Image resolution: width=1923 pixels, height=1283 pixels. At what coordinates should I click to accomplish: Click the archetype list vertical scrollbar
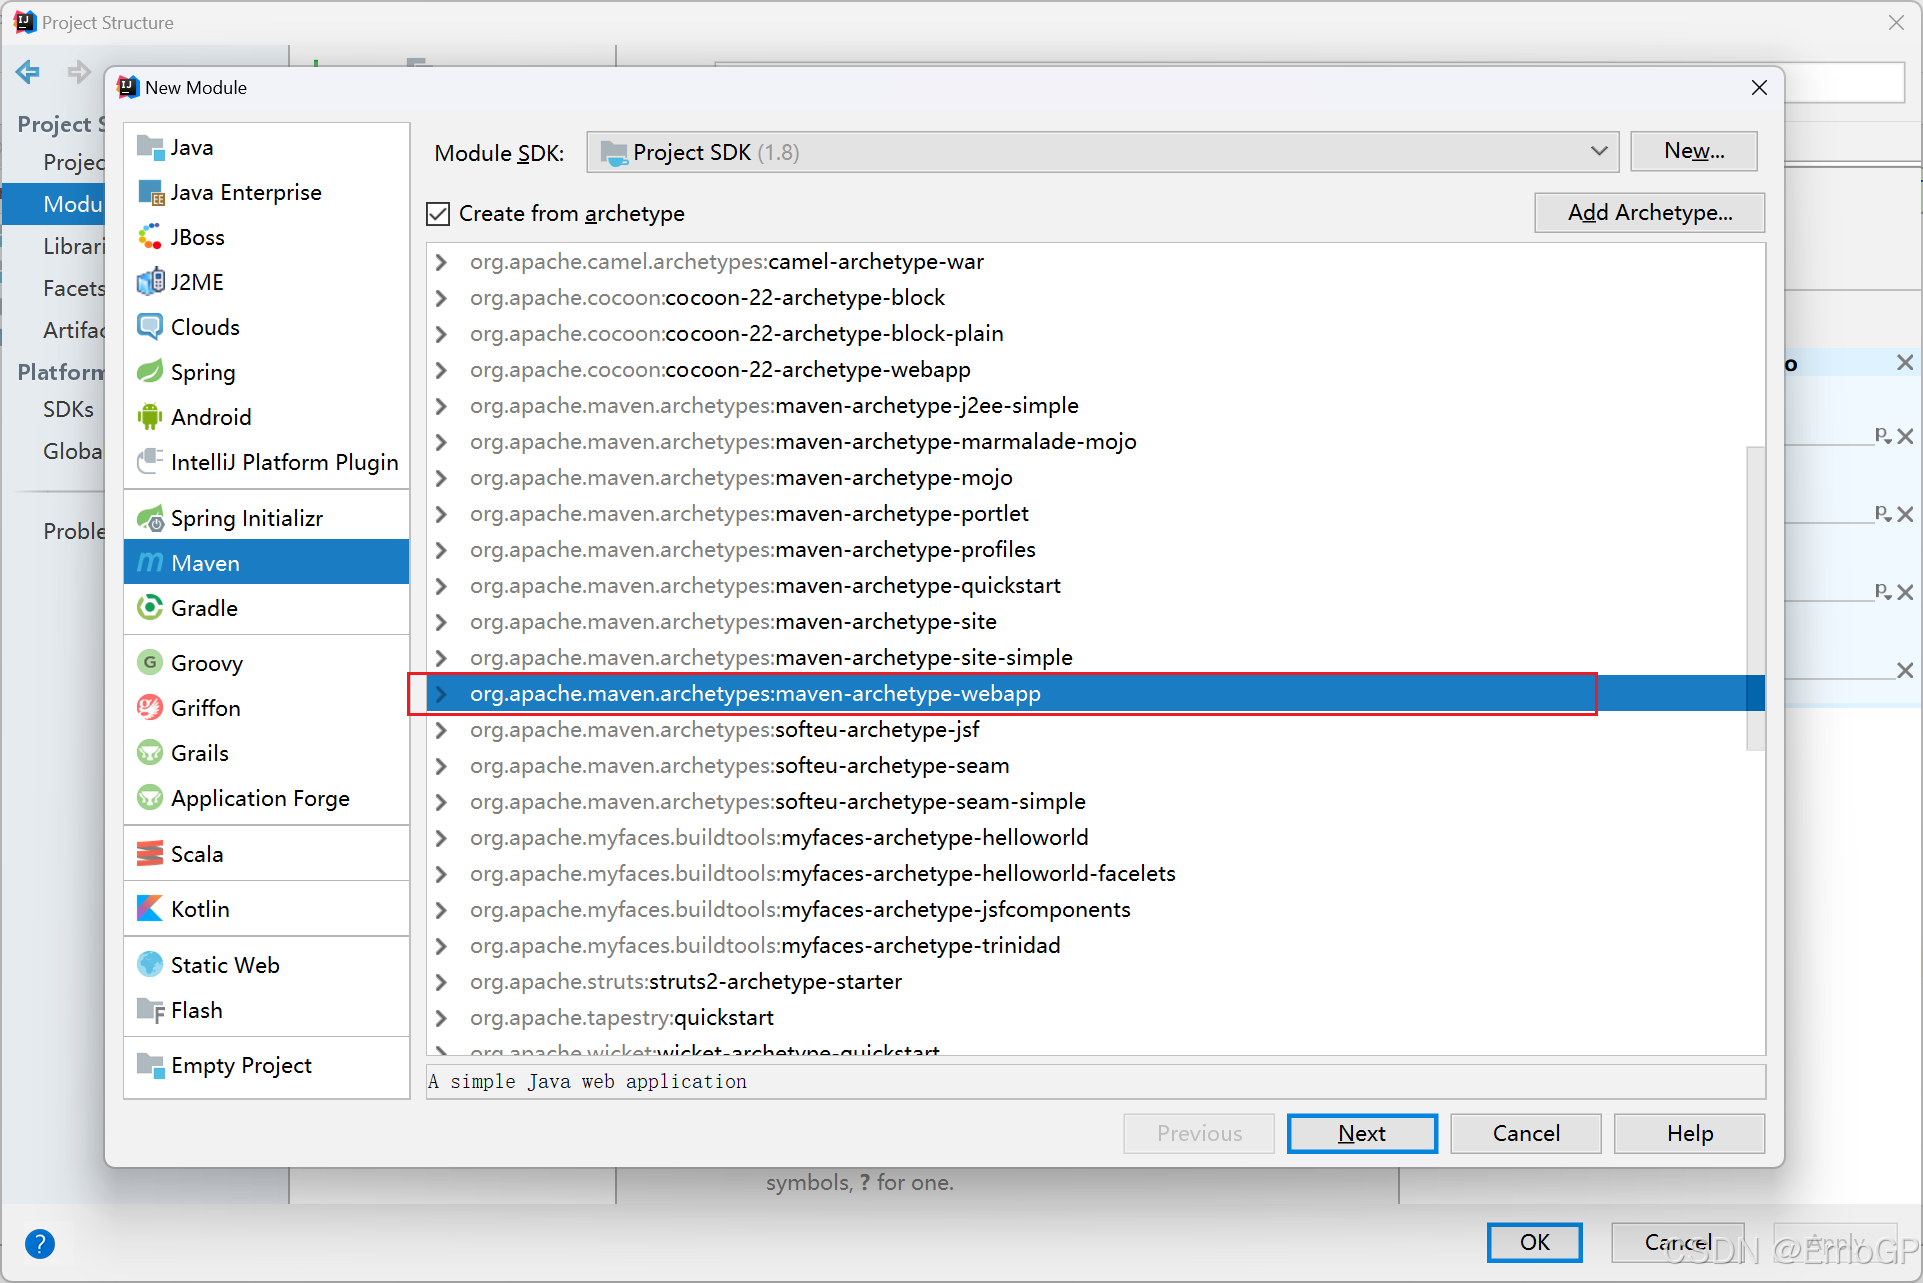click(1755, 598)
